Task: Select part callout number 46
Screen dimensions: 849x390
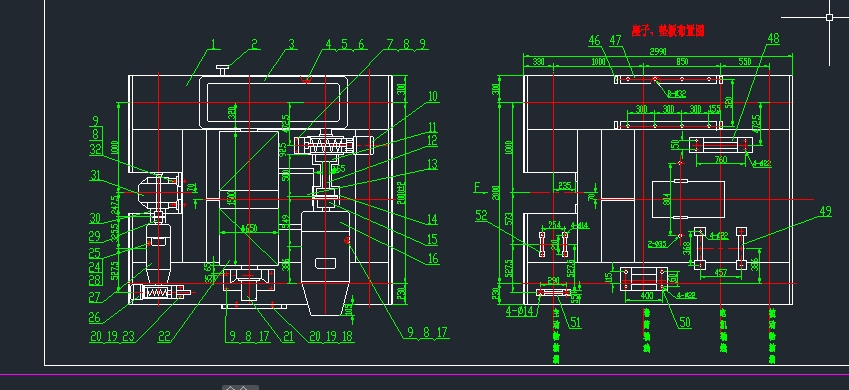Action: pyautogui.click(x=595, y=40)
